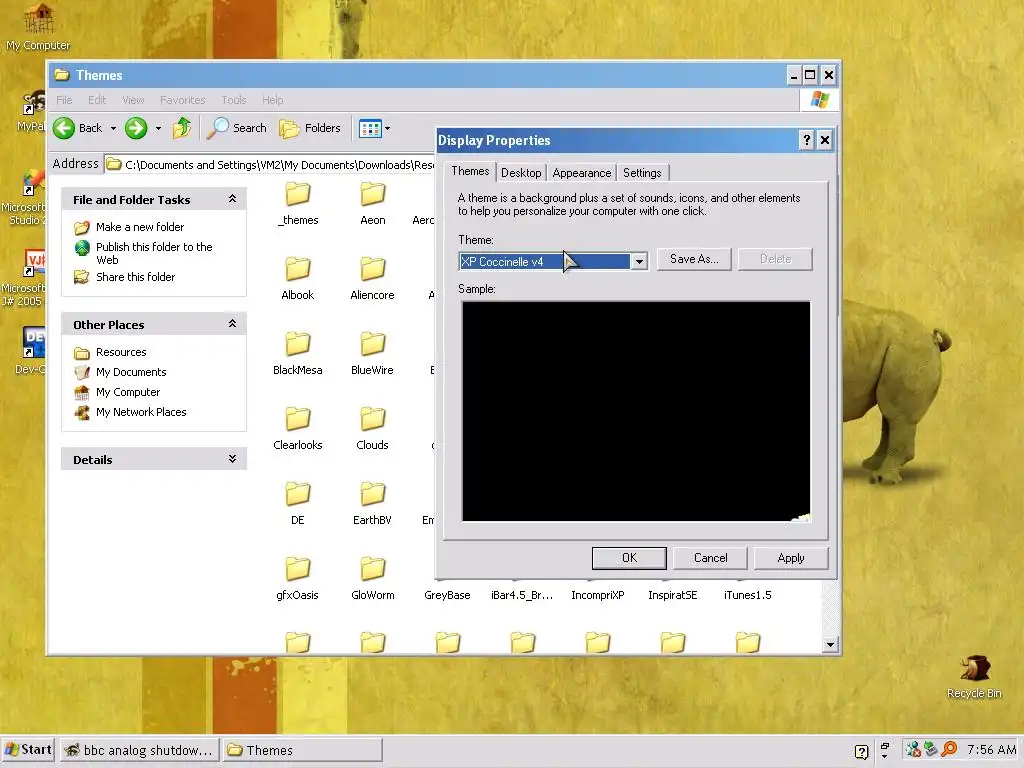1024x768 pixels.
Task: Click Make a new folder link
Action: 140,227
